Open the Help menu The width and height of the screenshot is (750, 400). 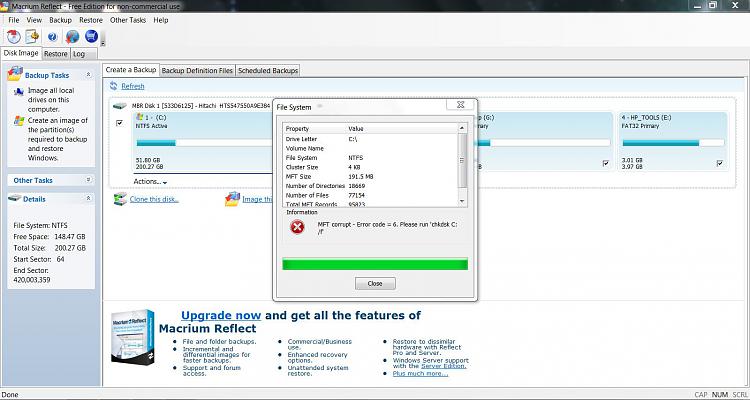coord(161,20)
